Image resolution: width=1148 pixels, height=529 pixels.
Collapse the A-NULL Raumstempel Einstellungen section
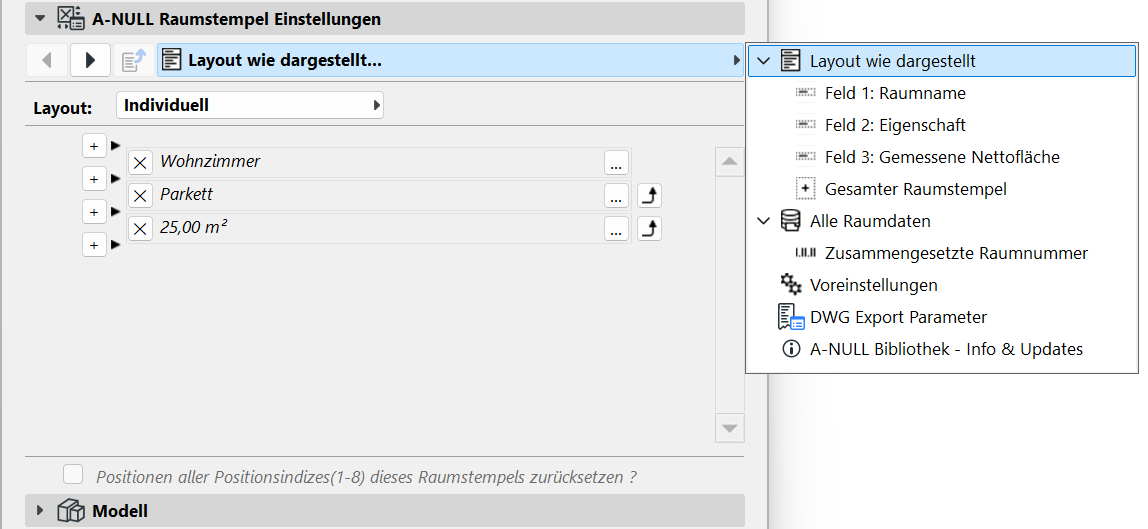click(40, 18)
